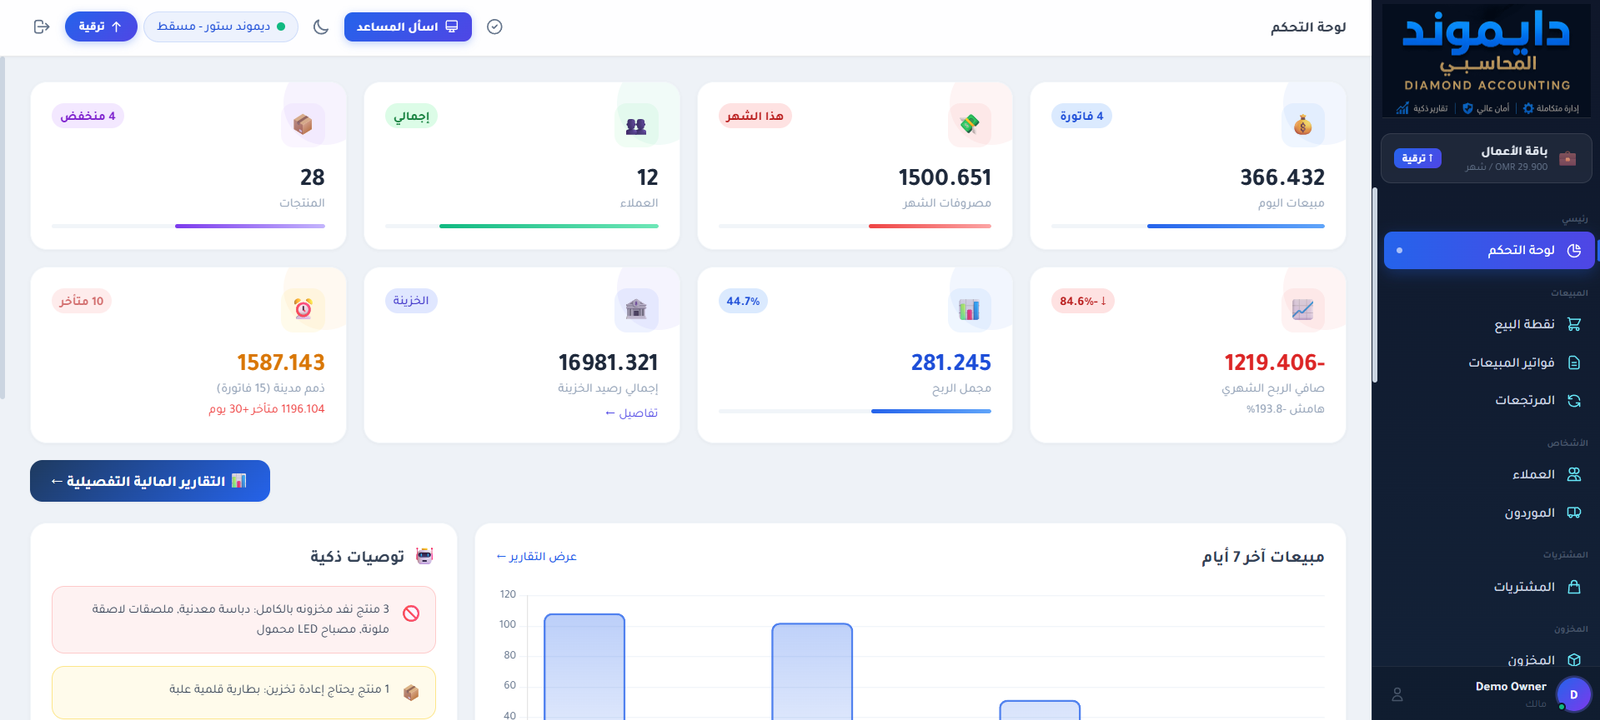Click the people icon beside العملاء in the sidebar
This screenshot has height=720, width=1600.
coord(1574,474)
